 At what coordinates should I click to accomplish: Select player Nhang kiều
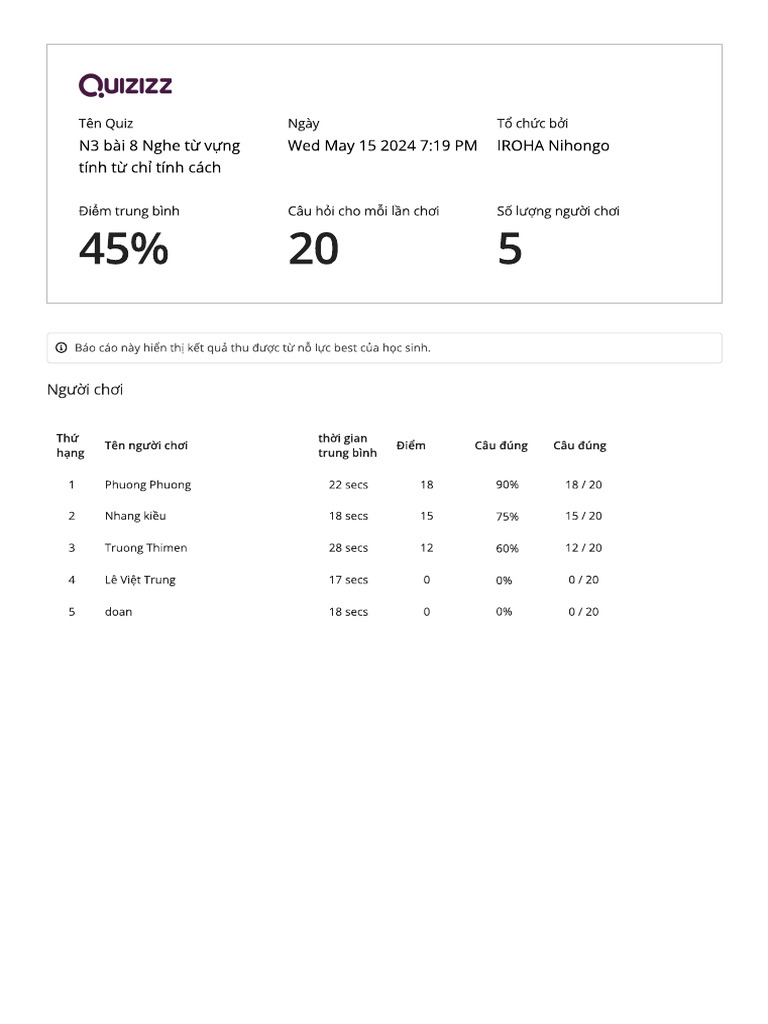[x=135, y=516]
